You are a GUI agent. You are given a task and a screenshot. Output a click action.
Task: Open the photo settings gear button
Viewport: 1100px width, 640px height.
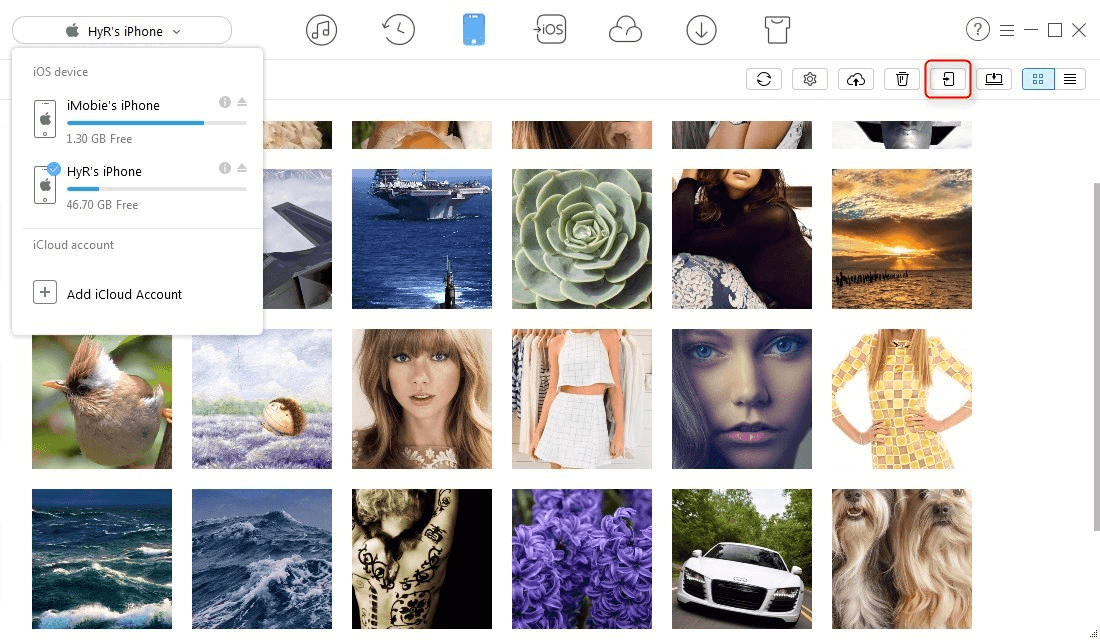click(810, 79)
